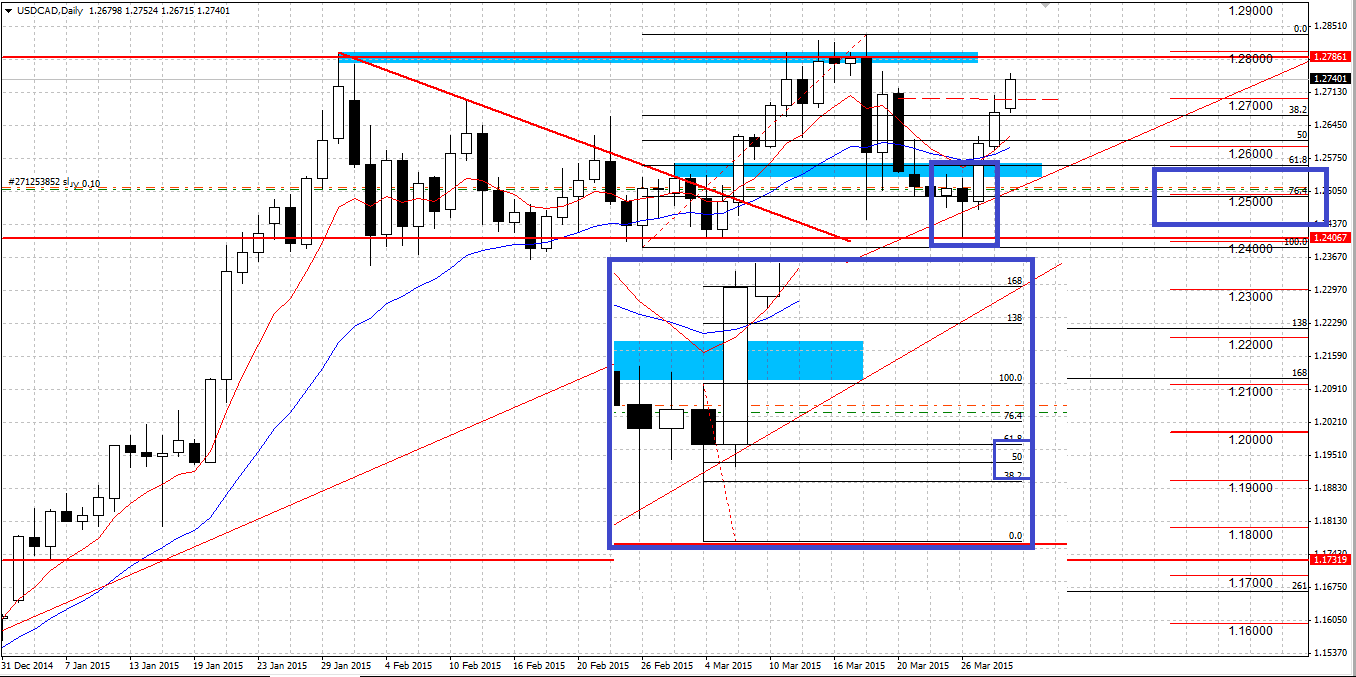Click the red price tag 1.17319

tap(1331, 561)
